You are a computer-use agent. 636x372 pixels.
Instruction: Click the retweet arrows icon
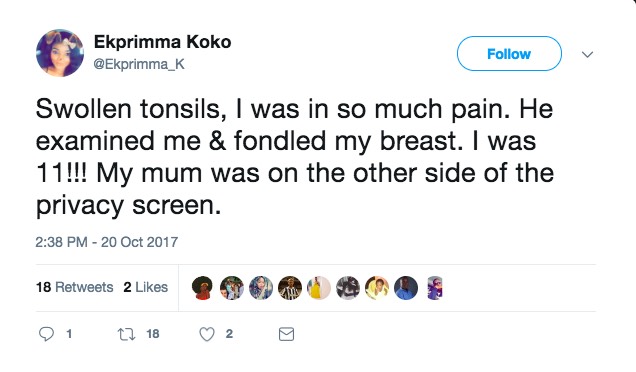(x=126, y=334)
